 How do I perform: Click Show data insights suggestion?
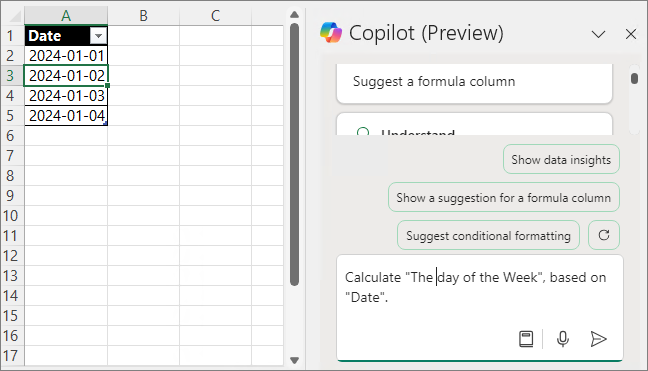561,159
